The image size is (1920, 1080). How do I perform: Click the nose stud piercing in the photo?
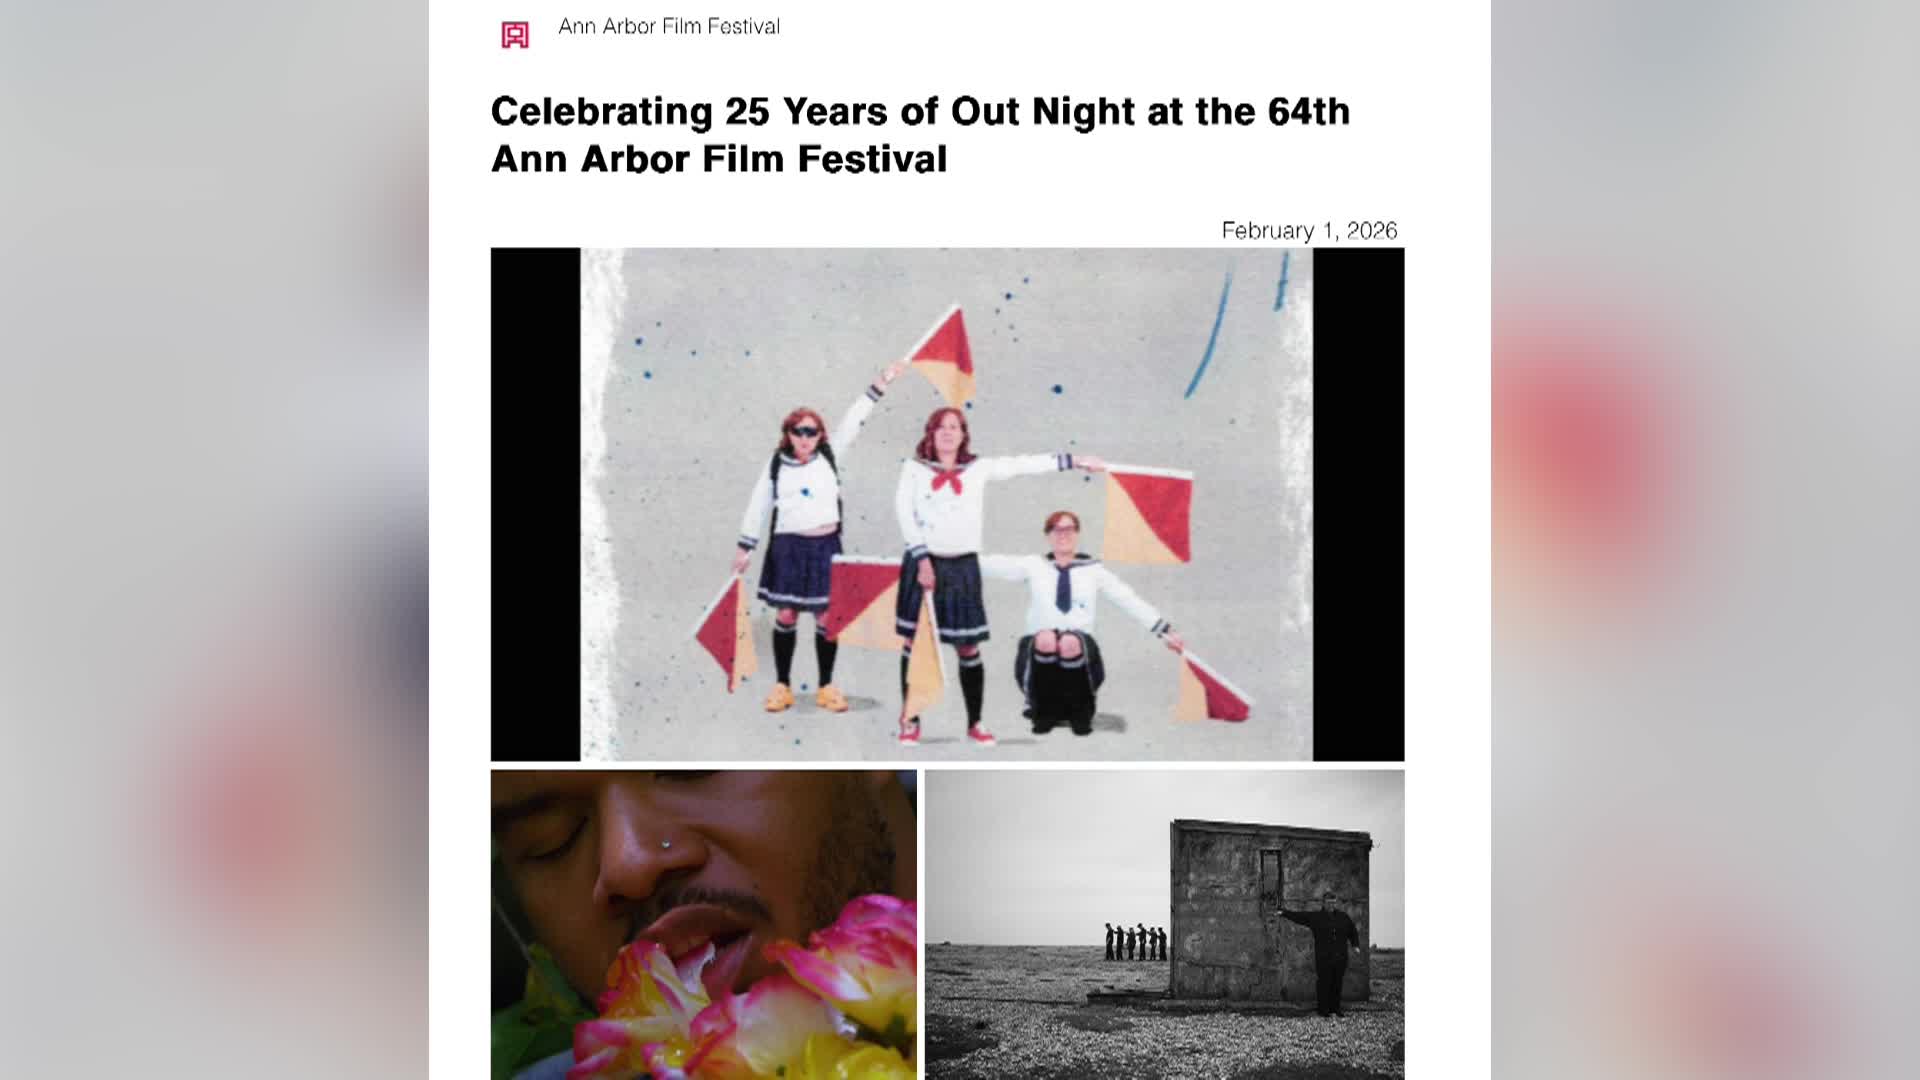pyautogui.click(x=663, y=845)
